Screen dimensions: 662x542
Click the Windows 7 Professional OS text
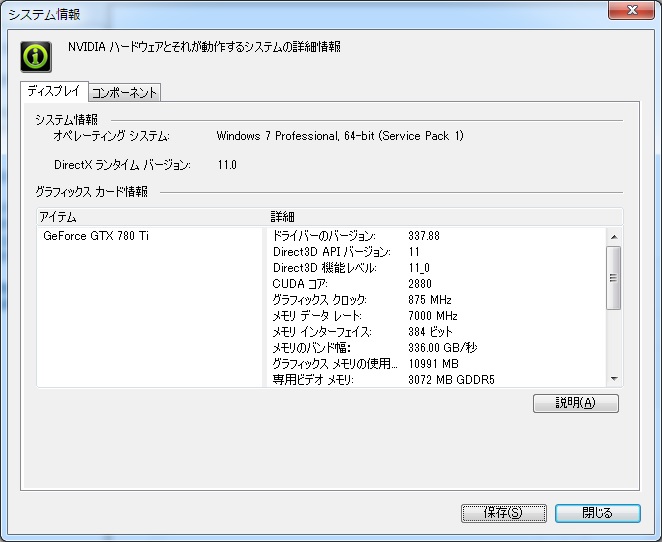(x=340, y=136)
